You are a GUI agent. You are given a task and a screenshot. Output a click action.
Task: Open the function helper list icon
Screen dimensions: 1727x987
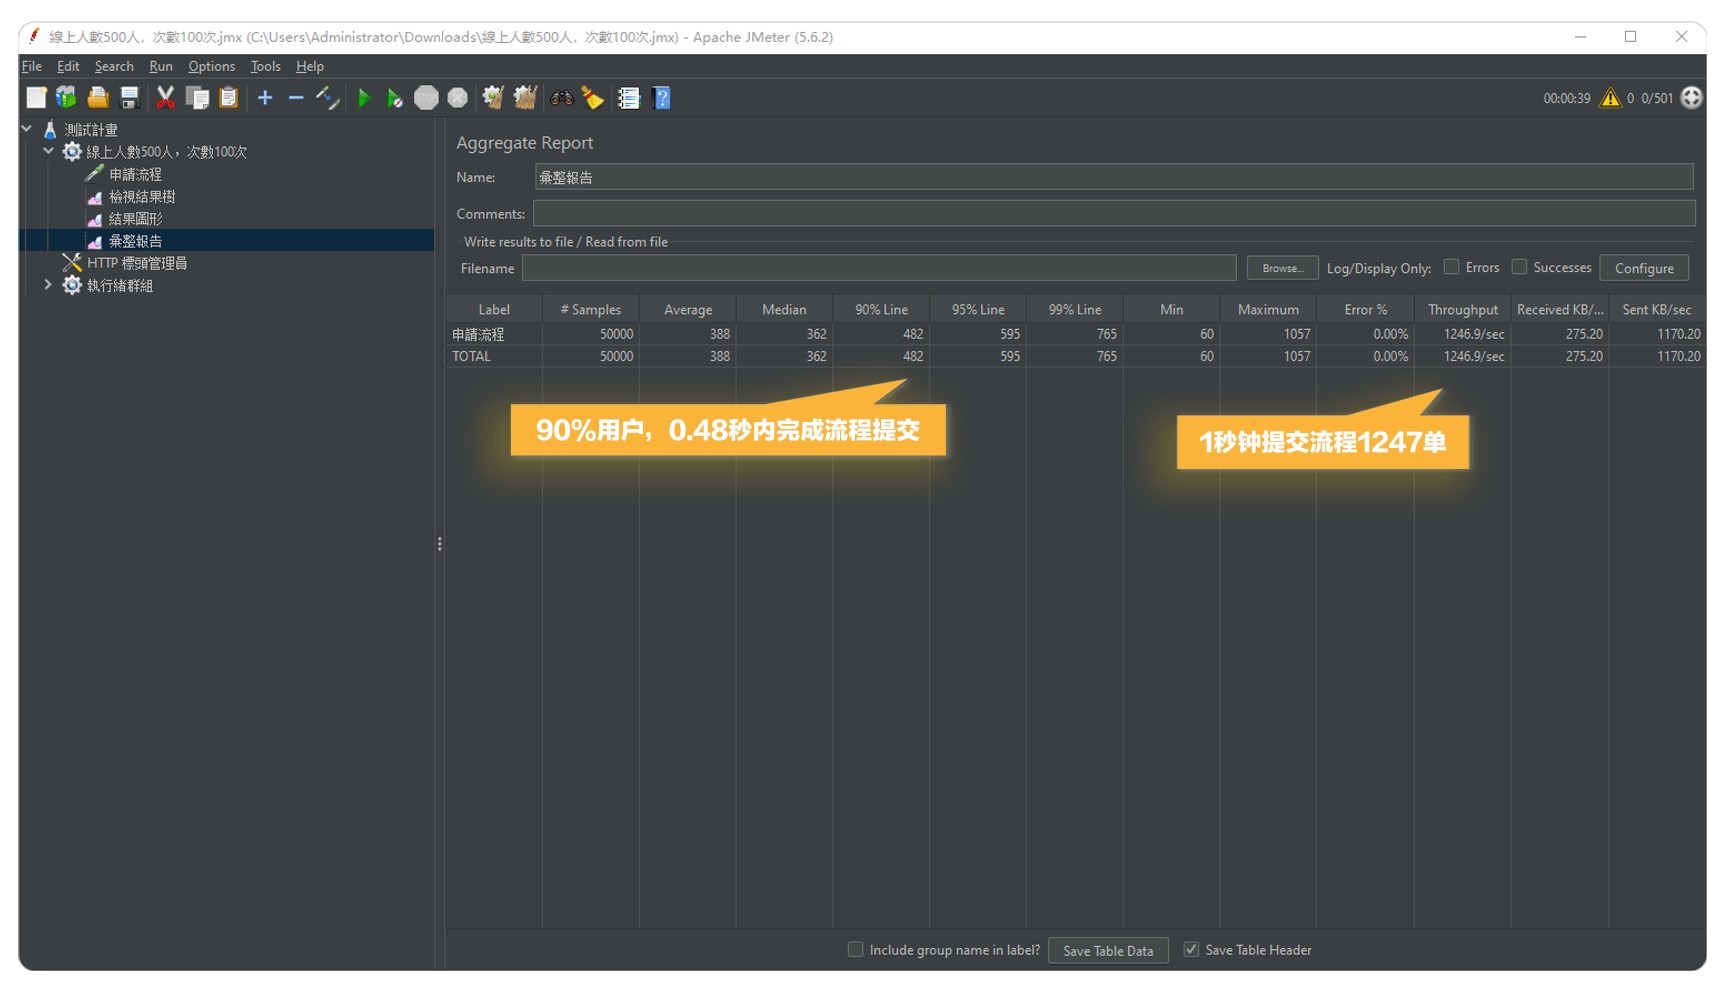[x=629, y=98]
